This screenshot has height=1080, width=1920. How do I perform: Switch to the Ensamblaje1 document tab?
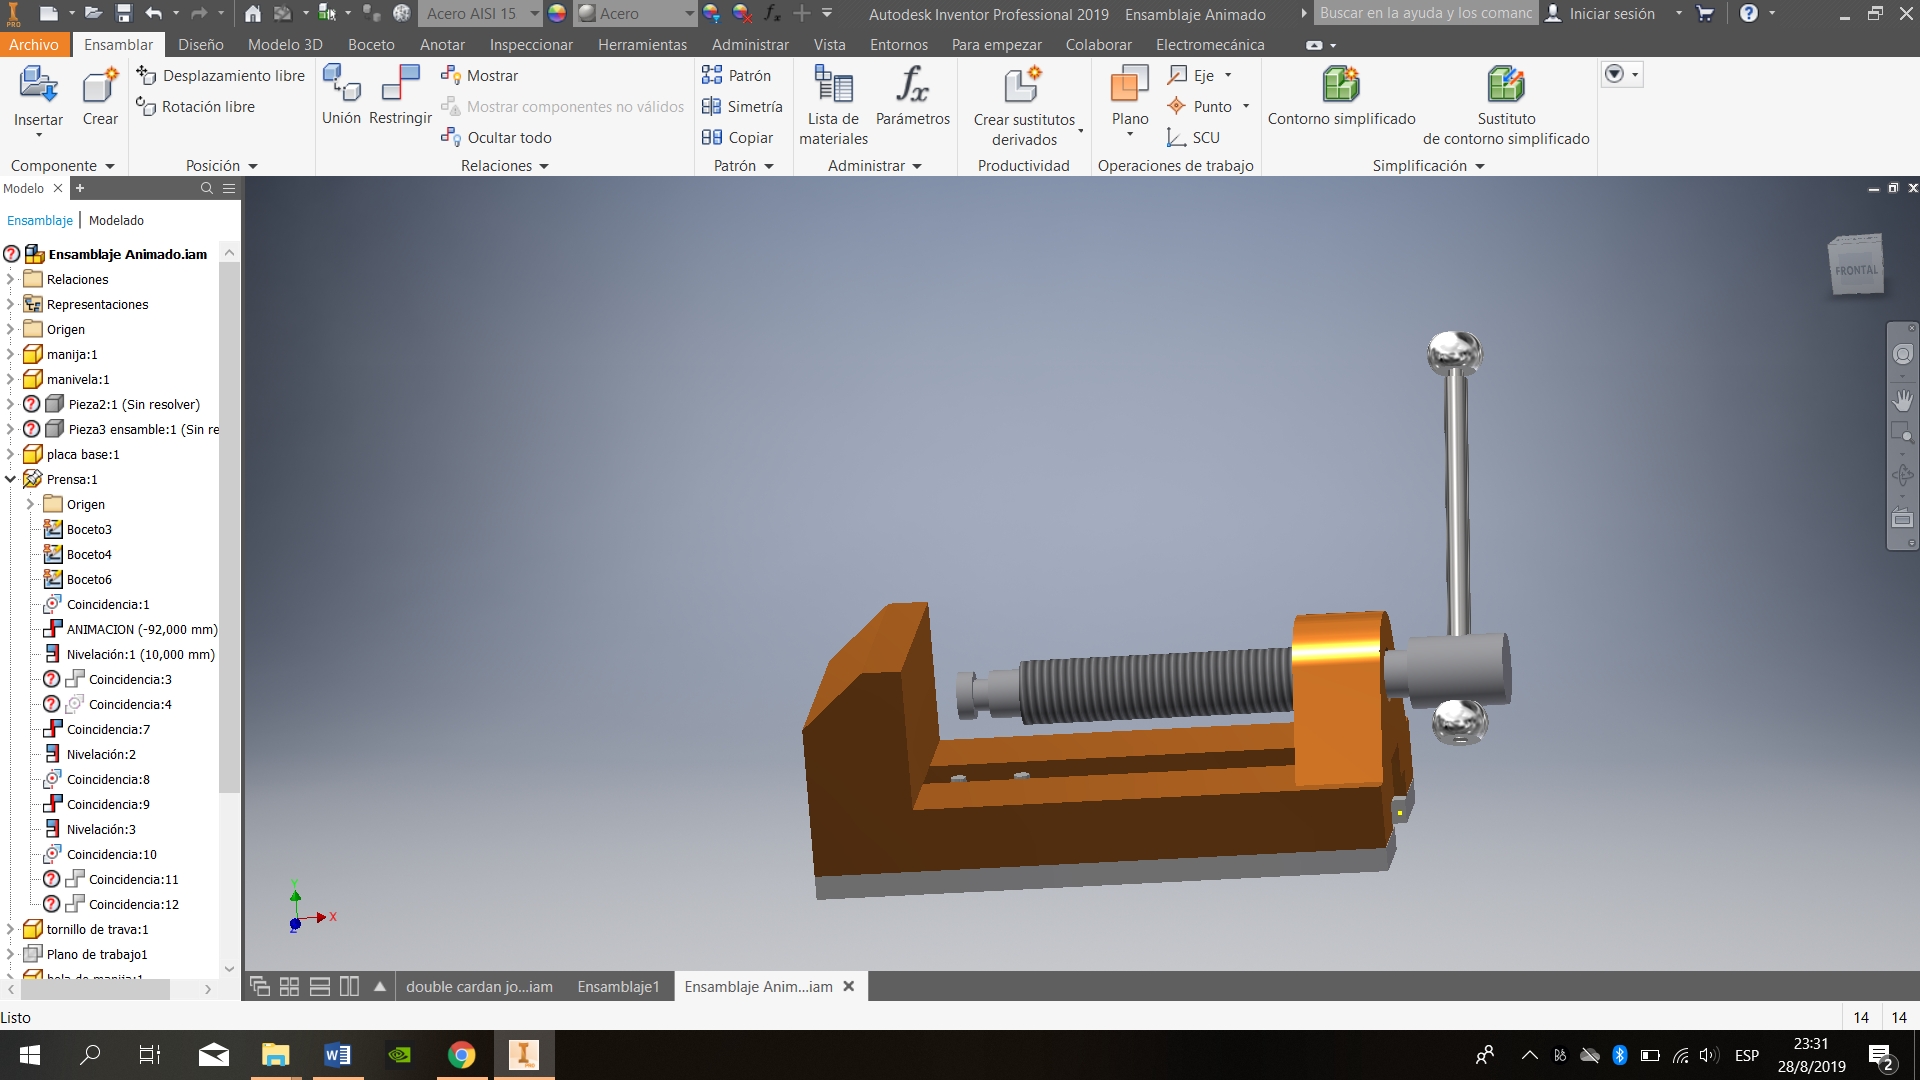click(618, 987)
